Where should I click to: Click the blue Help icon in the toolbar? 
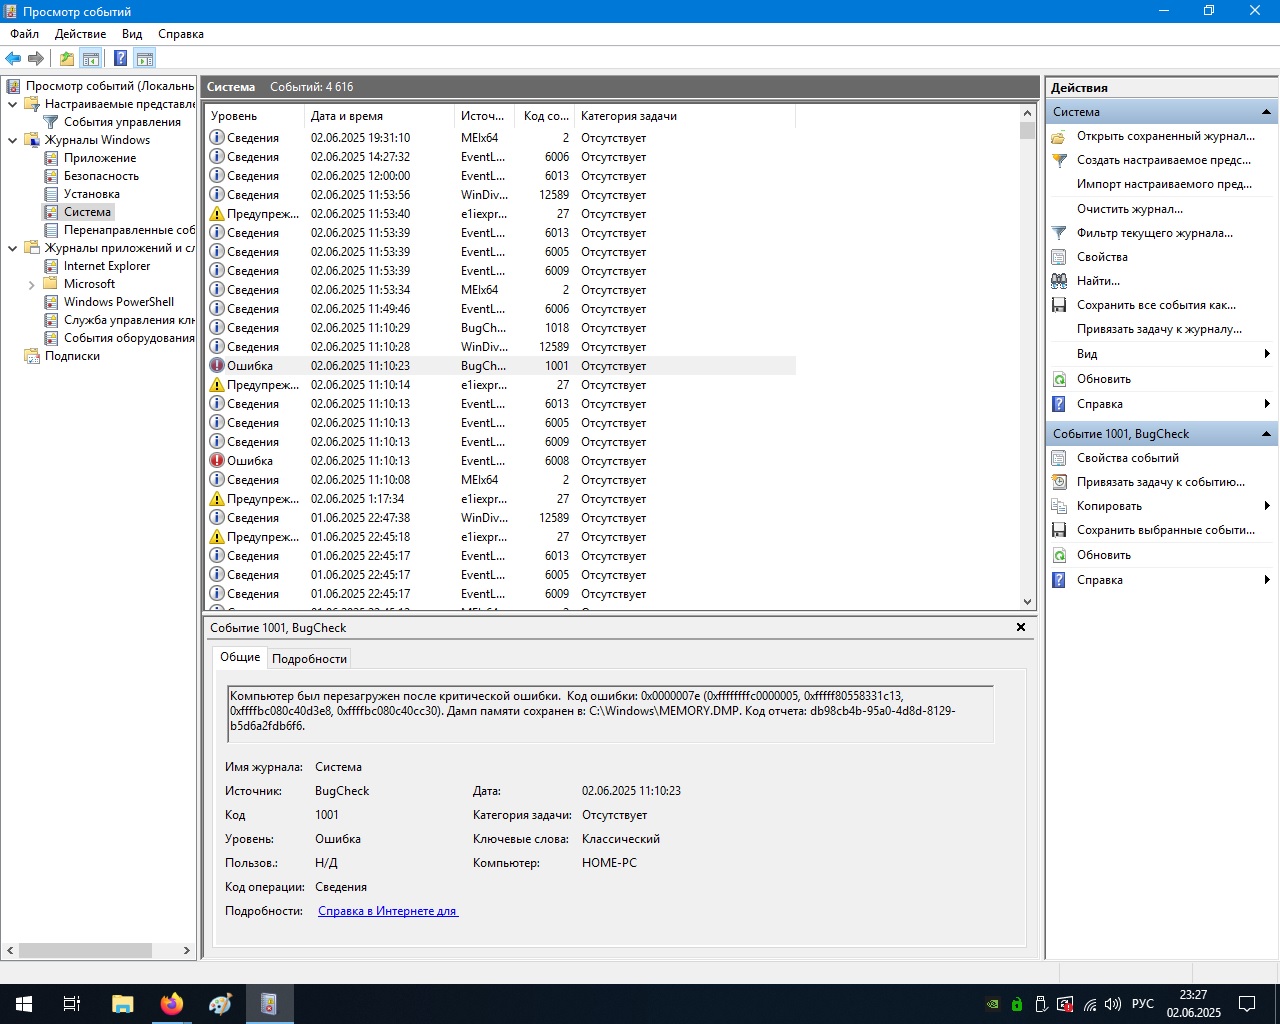[120, 59]
